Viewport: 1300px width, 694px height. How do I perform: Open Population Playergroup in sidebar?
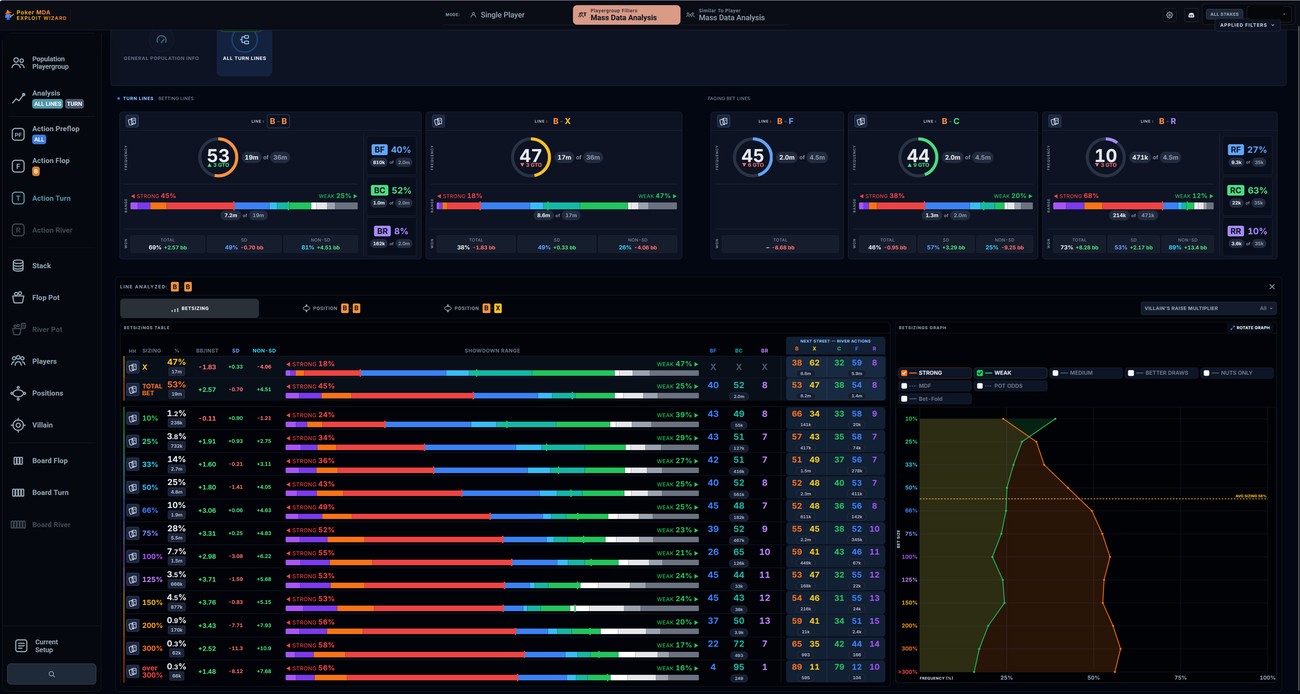pyautogui.click(x=50, y=63)
